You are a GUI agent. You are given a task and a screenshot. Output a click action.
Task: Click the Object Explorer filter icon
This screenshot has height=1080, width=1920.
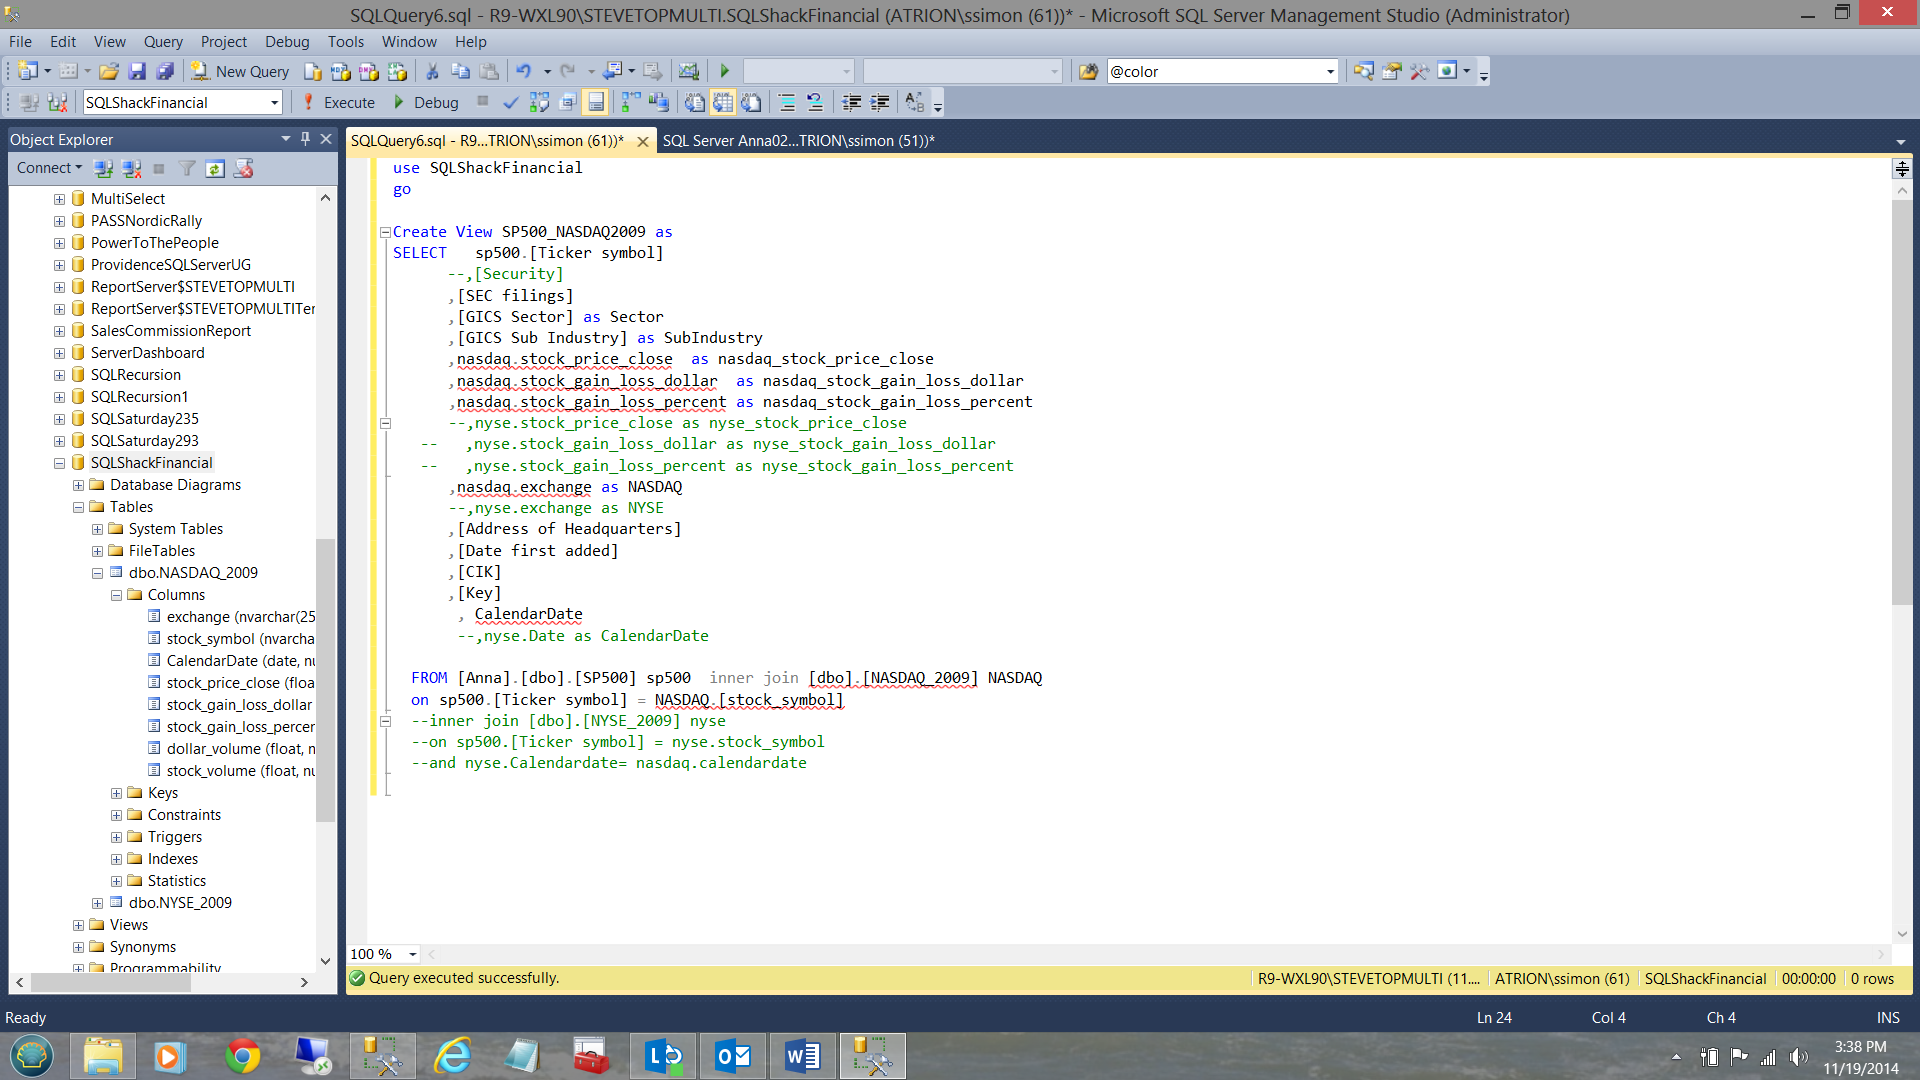[187, 168]
